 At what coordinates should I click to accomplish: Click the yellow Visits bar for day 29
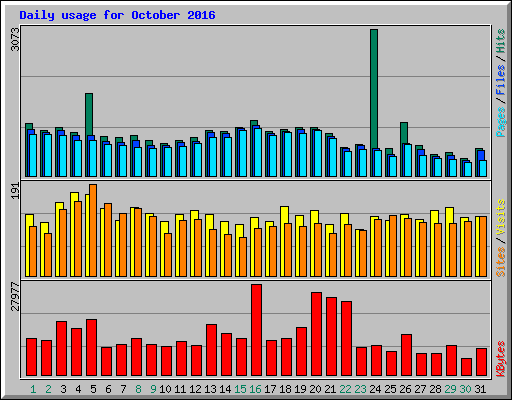click(449, 215)
